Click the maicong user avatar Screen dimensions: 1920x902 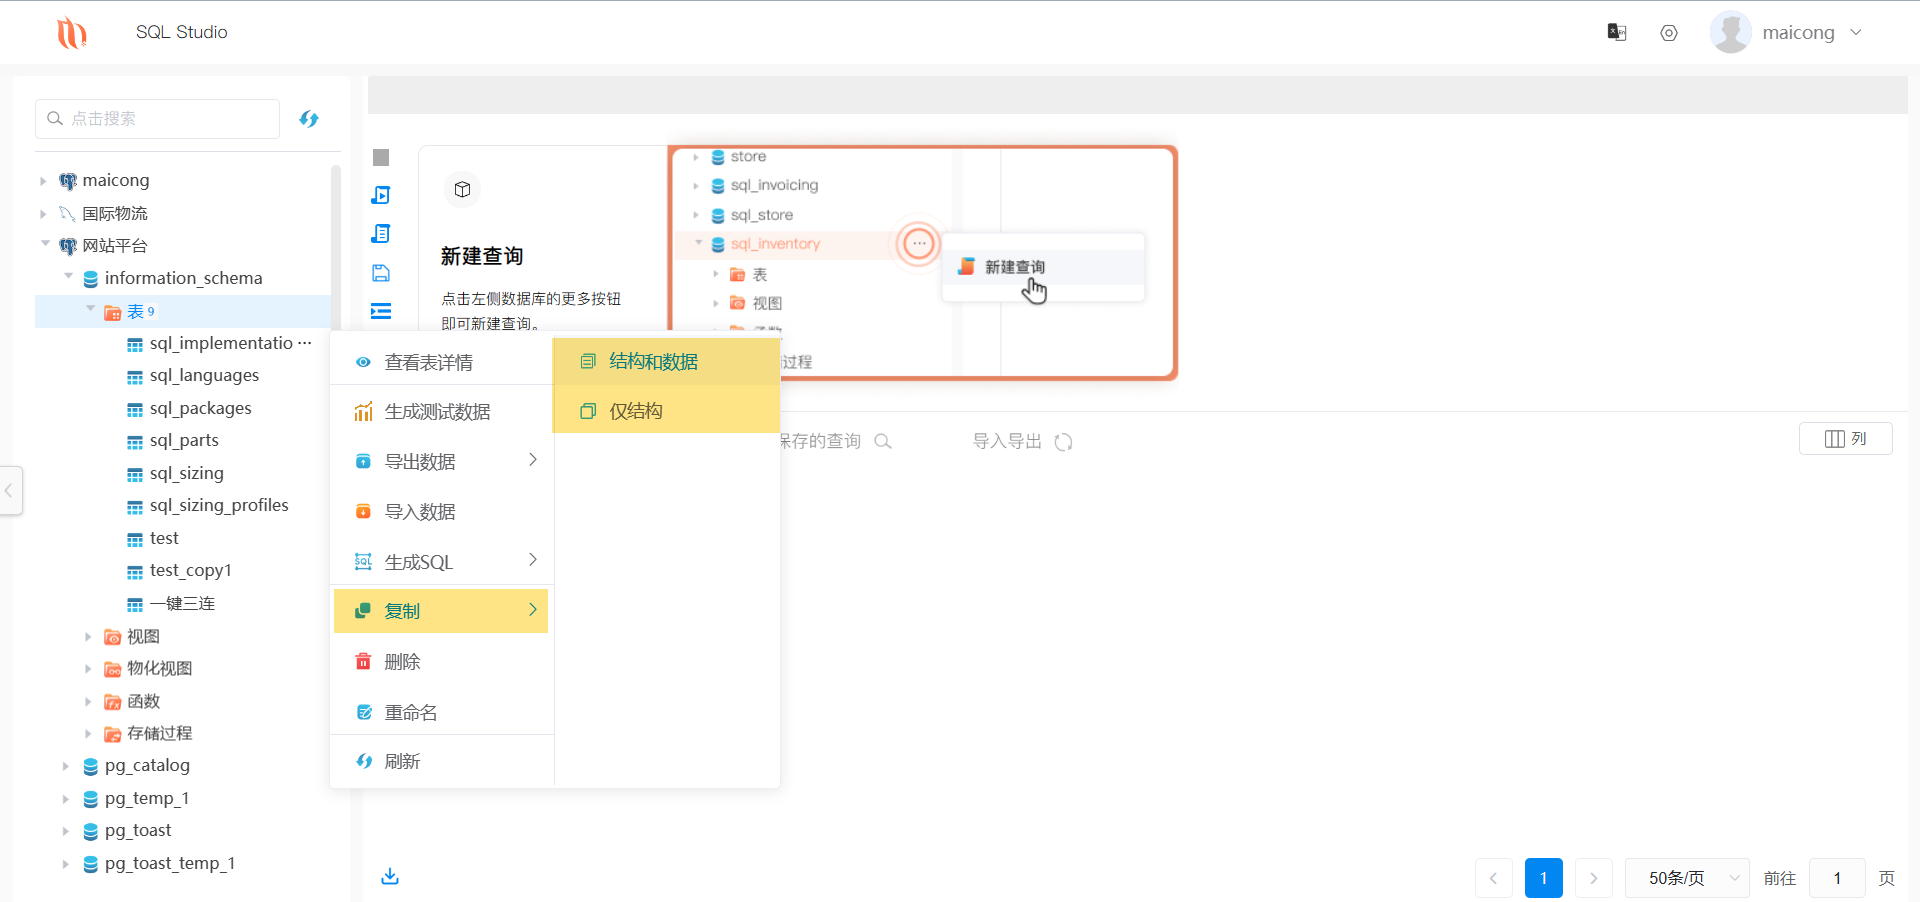click(1731, 32)
